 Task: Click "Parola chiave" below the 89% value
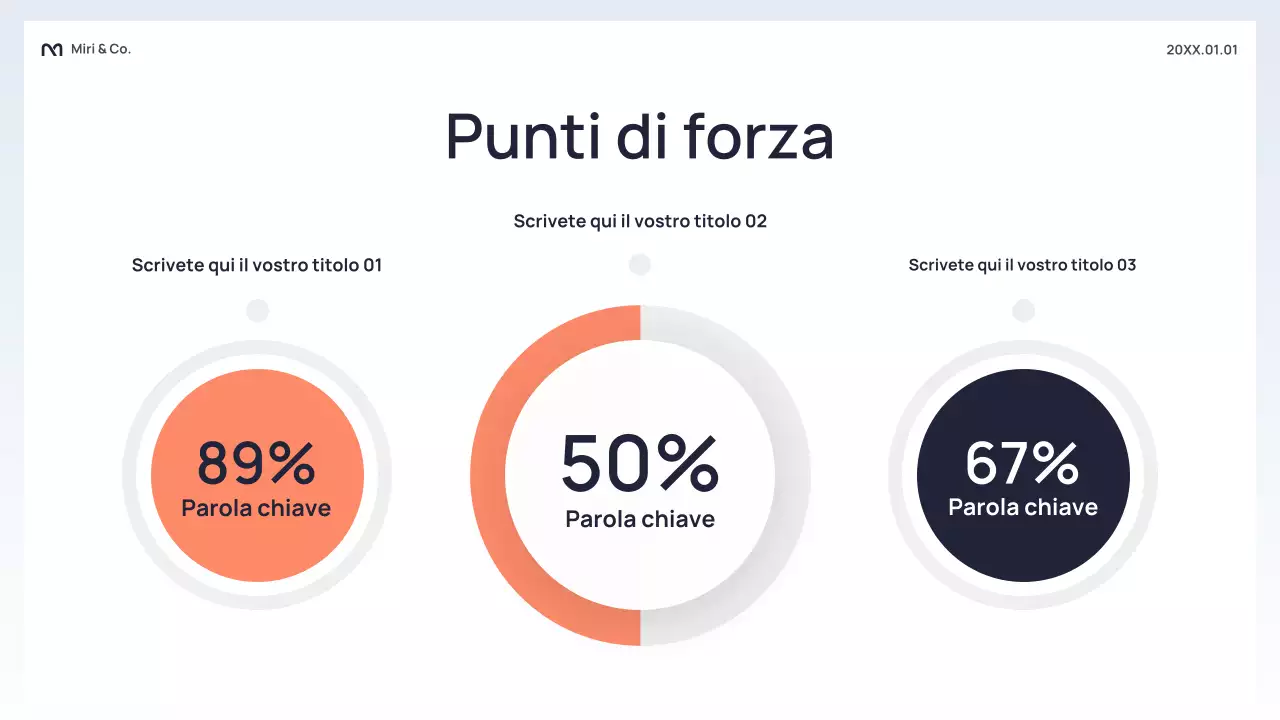[256, 508]
